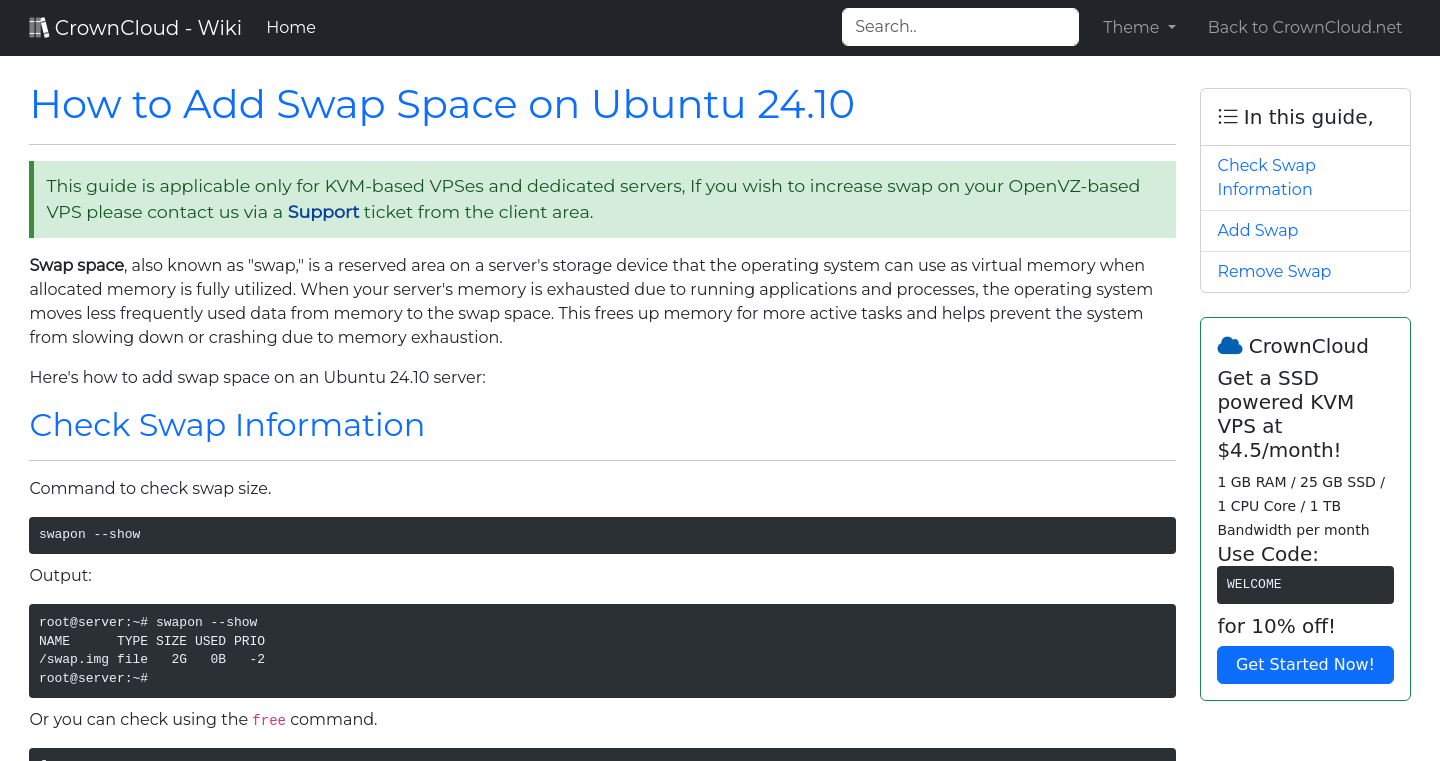Click the 'How to Add Swap Space' heading

coord(442,104)
